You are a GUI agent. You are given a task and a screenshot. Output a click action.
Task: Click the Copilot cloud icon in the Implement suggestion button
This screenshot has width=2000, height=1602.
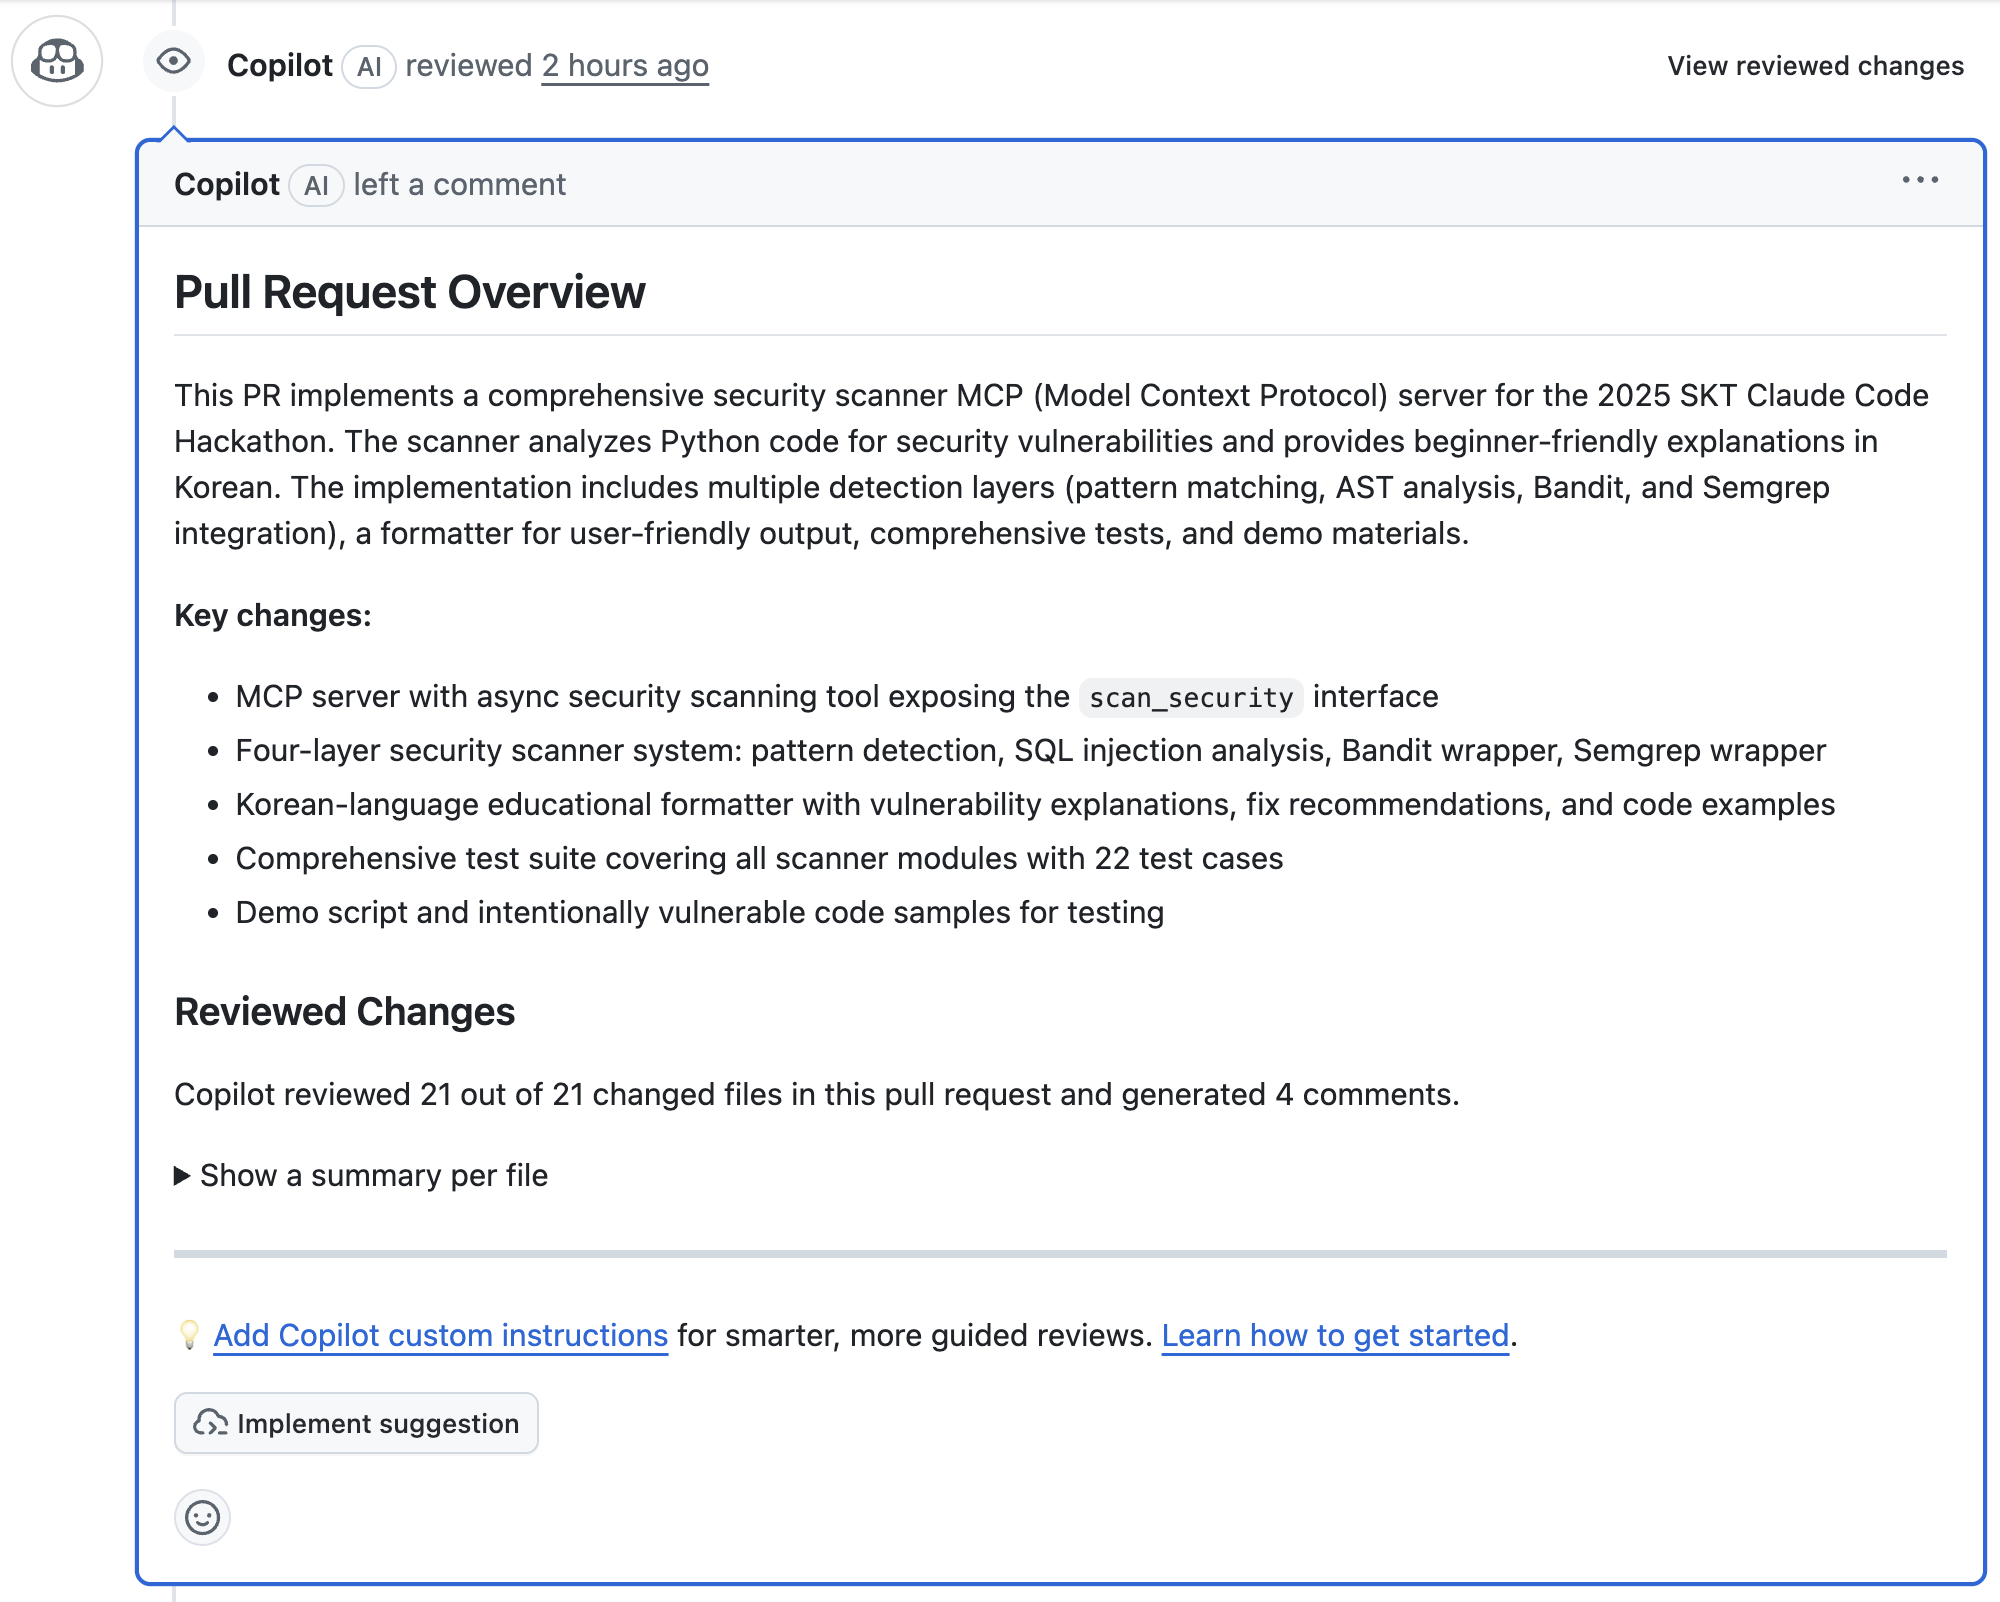(210, 1423)
